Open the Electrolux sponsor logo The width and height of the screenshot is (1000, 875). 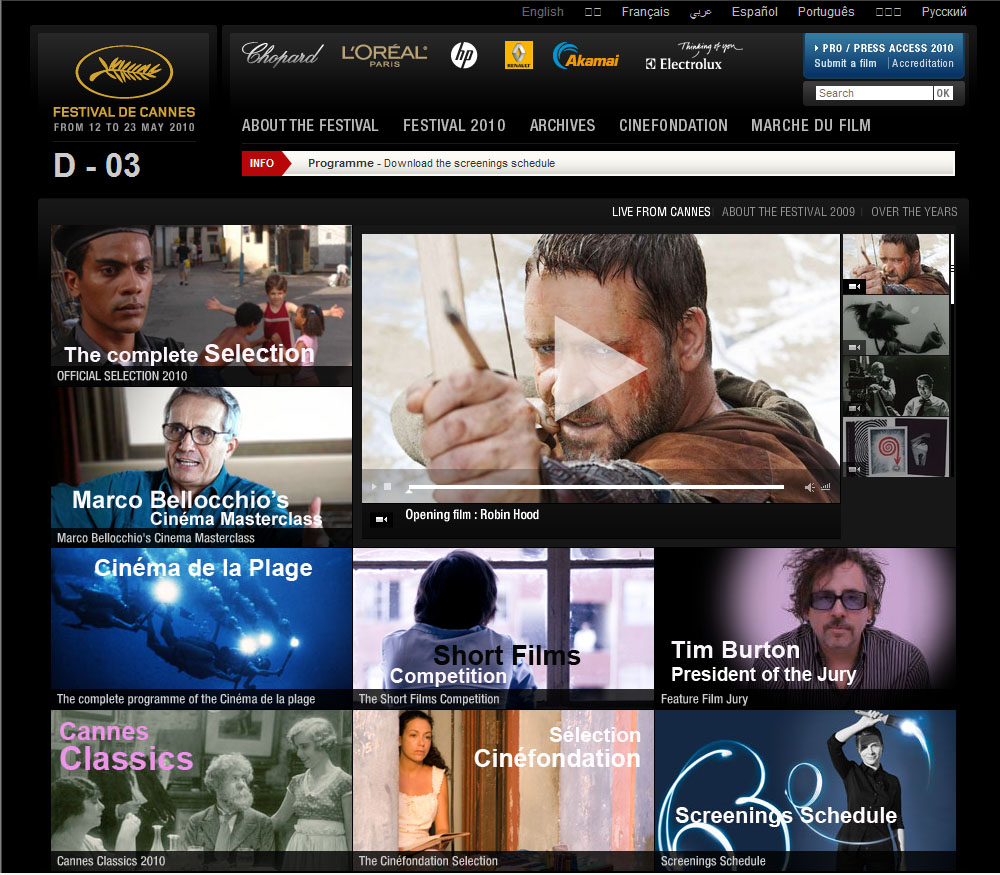(x=693, y=56)
